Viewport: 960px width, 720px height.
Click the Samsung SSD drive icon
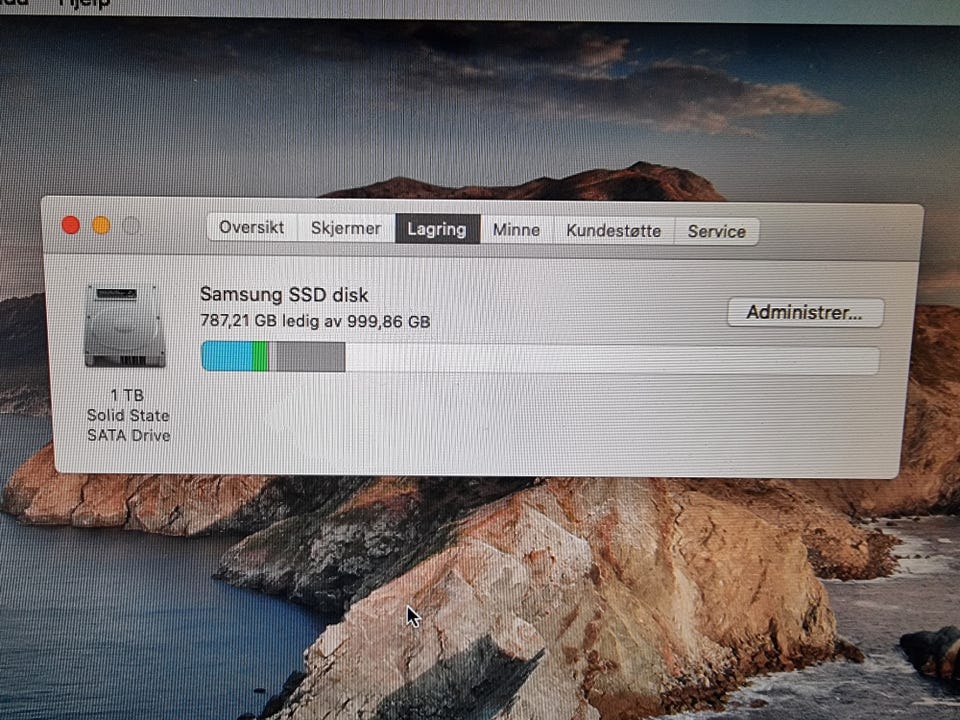(x=125, y=326)
